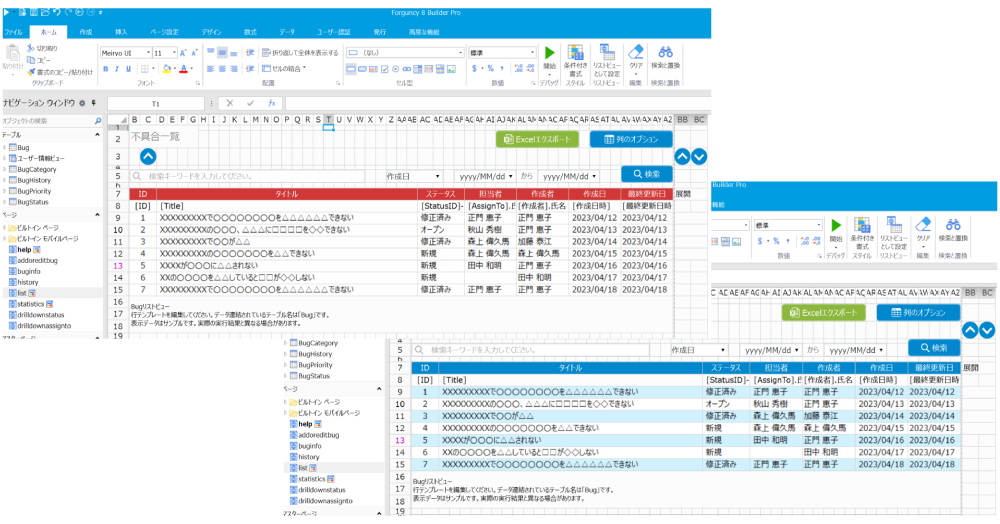1000x524 pixels.
Task: Switch to the ユーザー認証 ribbon tab
Action: click(x=334, y=32)
